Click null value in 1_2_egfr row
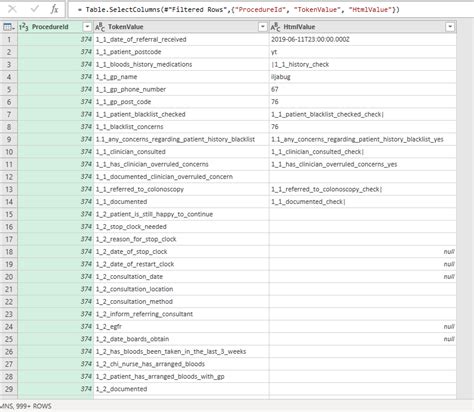Viewport: 474px width, 412px height. [449, 327]
